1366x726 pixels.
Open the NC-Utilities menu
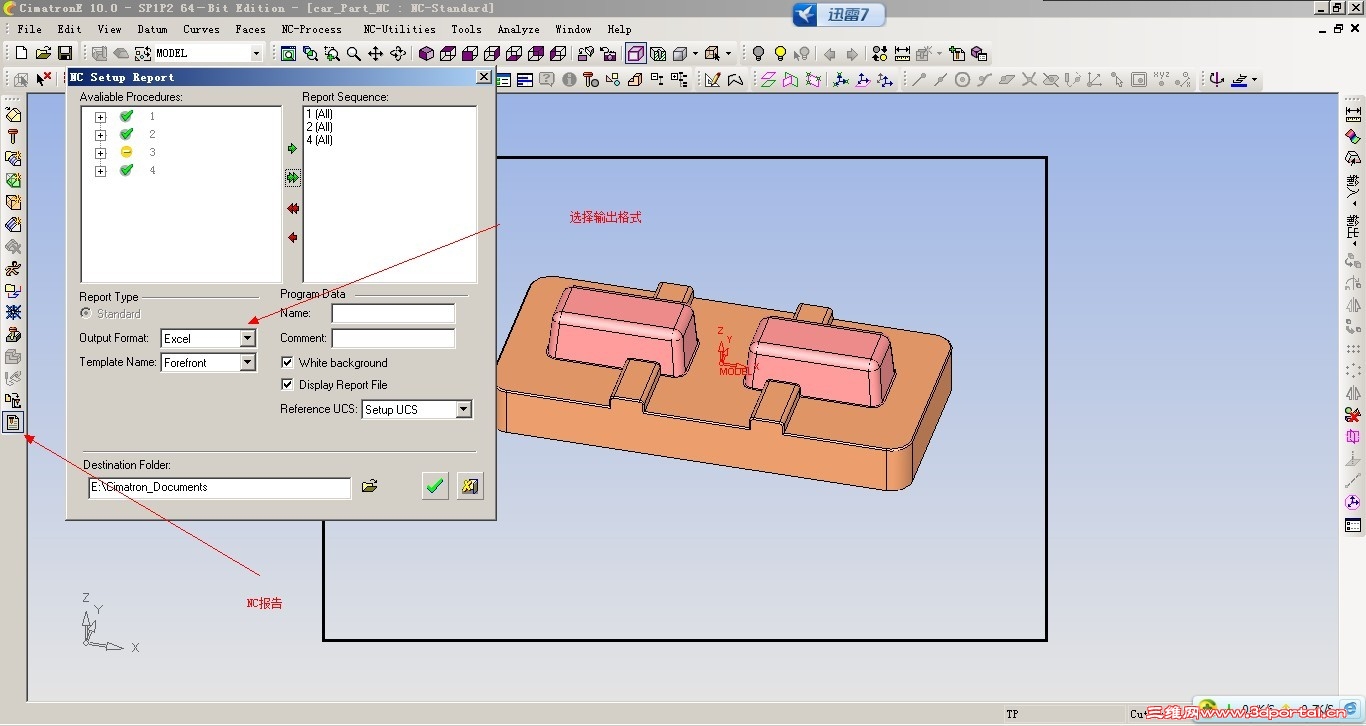[399, 29]
